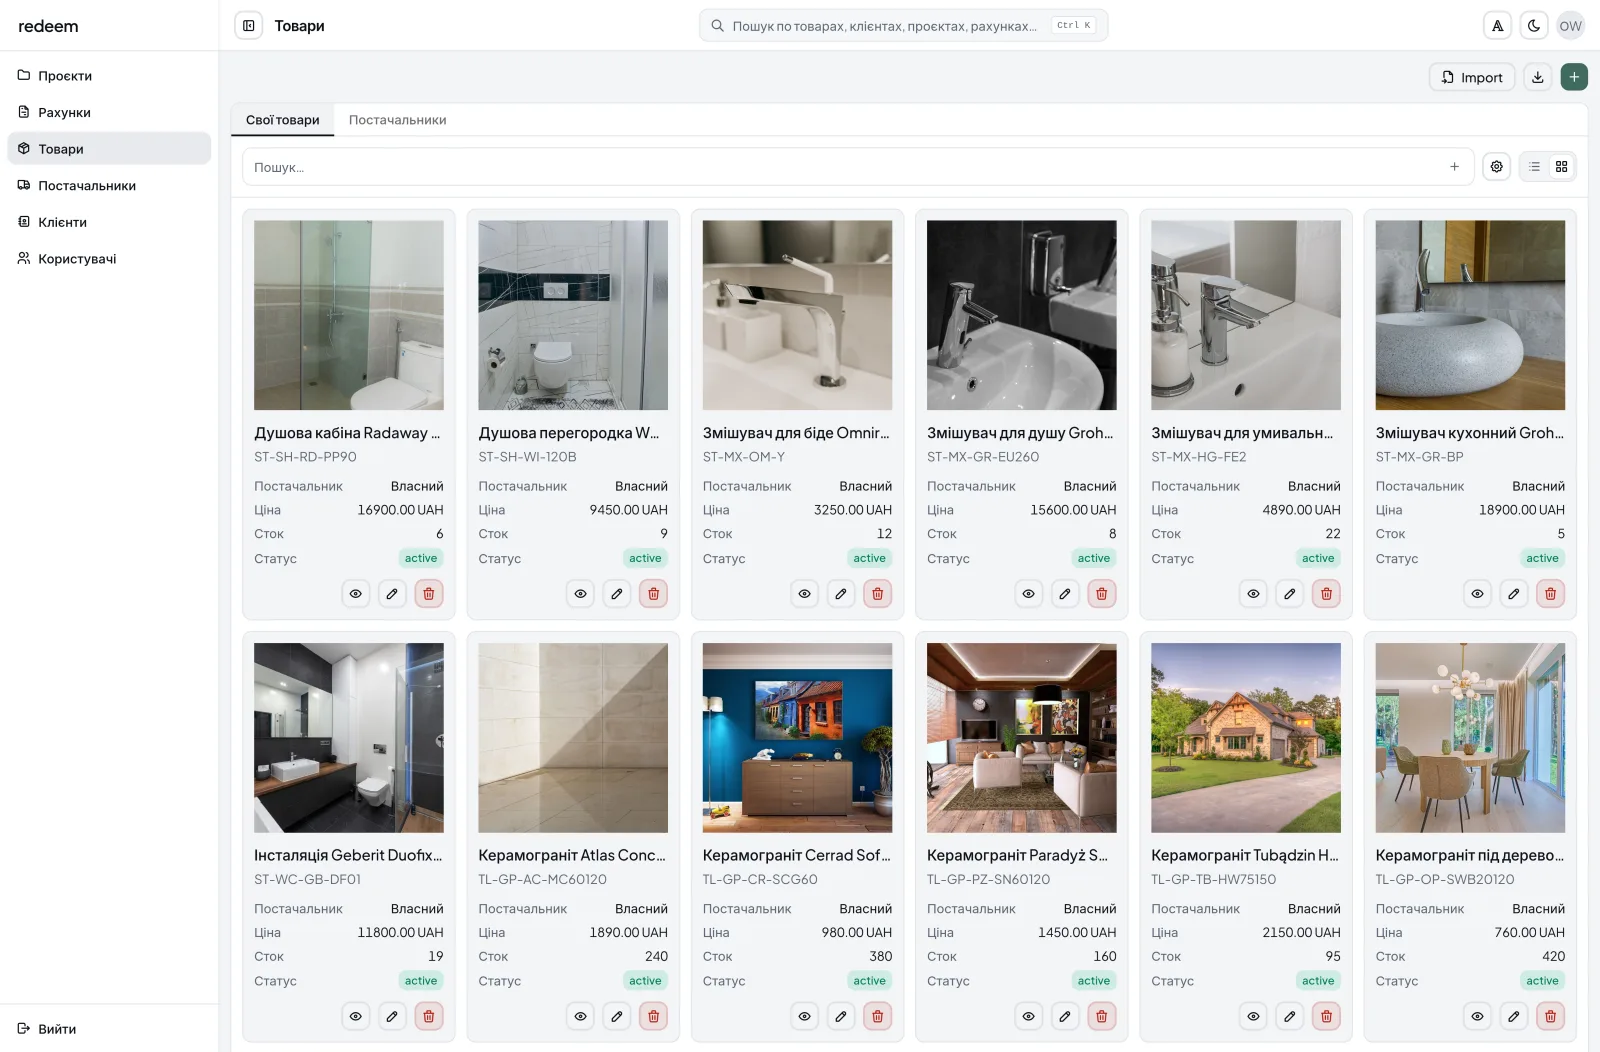Viewport: 1600px width, 1052px height.
Task: Switch to dark mode moon icon
Action: (x=1534, y=26)
